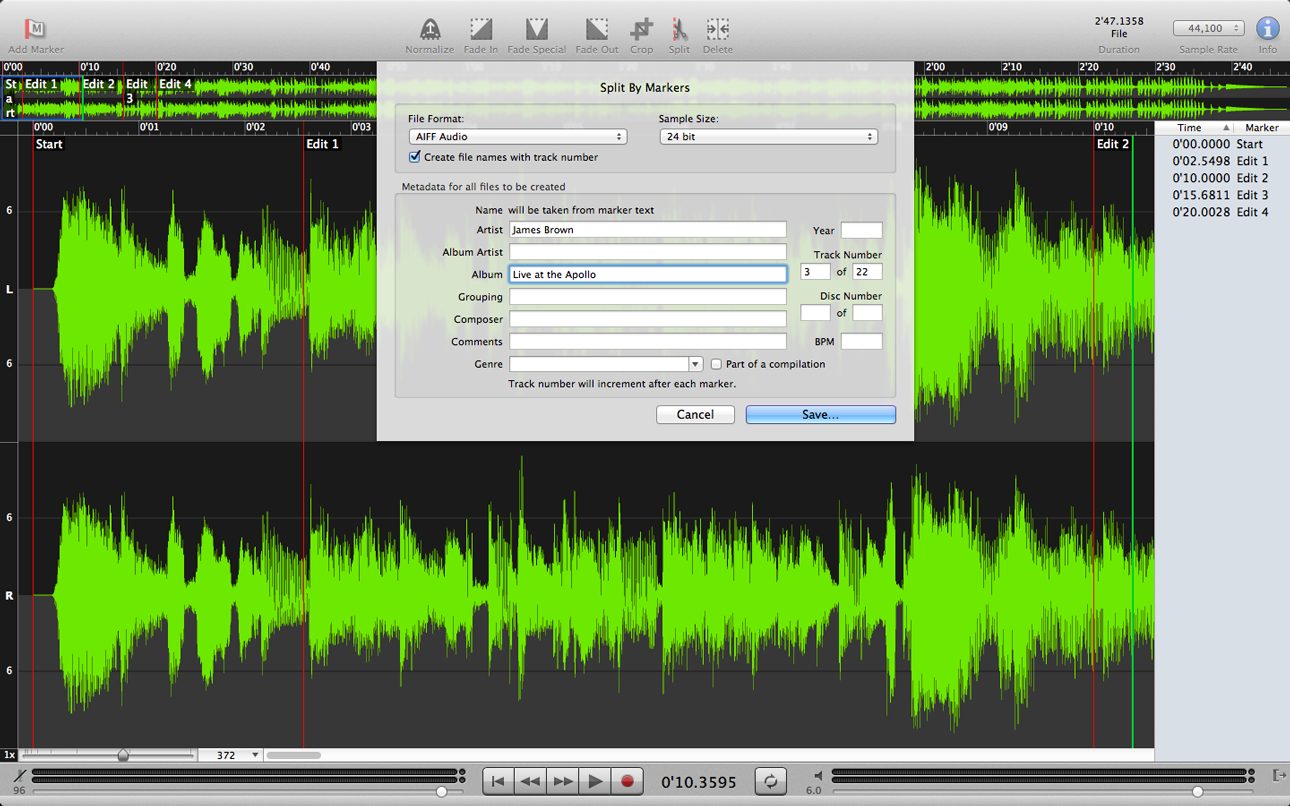1290x806 pixels.
Task: Expand the Sample Size dropdown
Action: click(768, 137)
